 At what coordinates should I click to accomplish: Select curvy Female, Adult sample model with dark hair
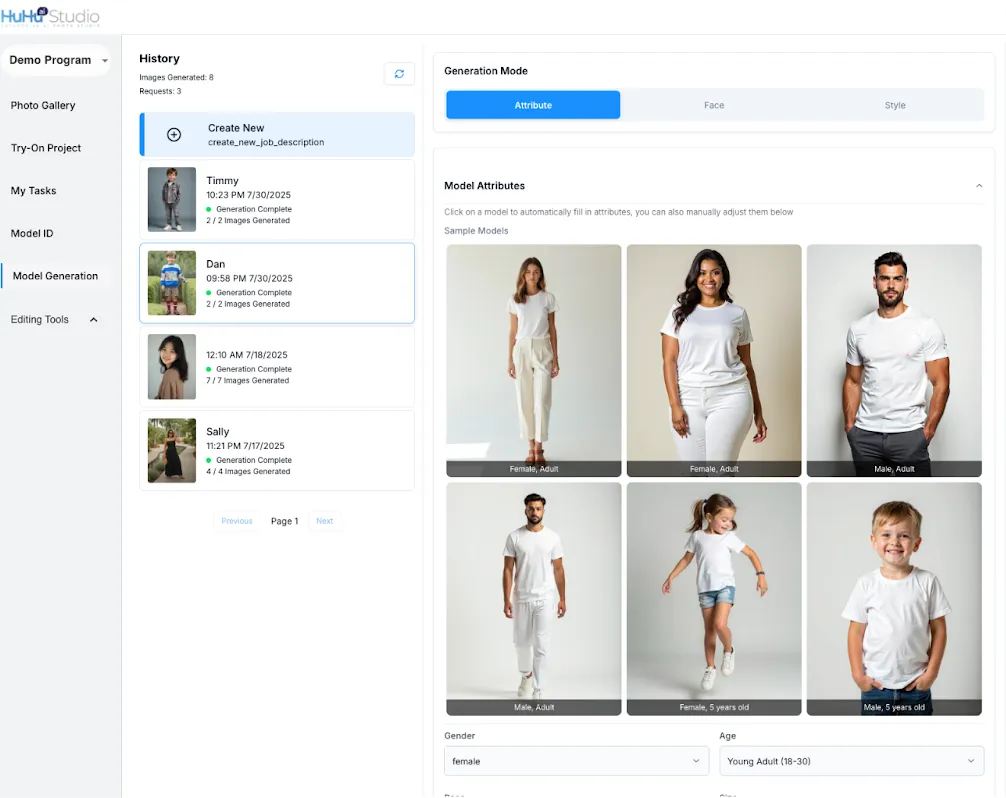coord(714,361)
